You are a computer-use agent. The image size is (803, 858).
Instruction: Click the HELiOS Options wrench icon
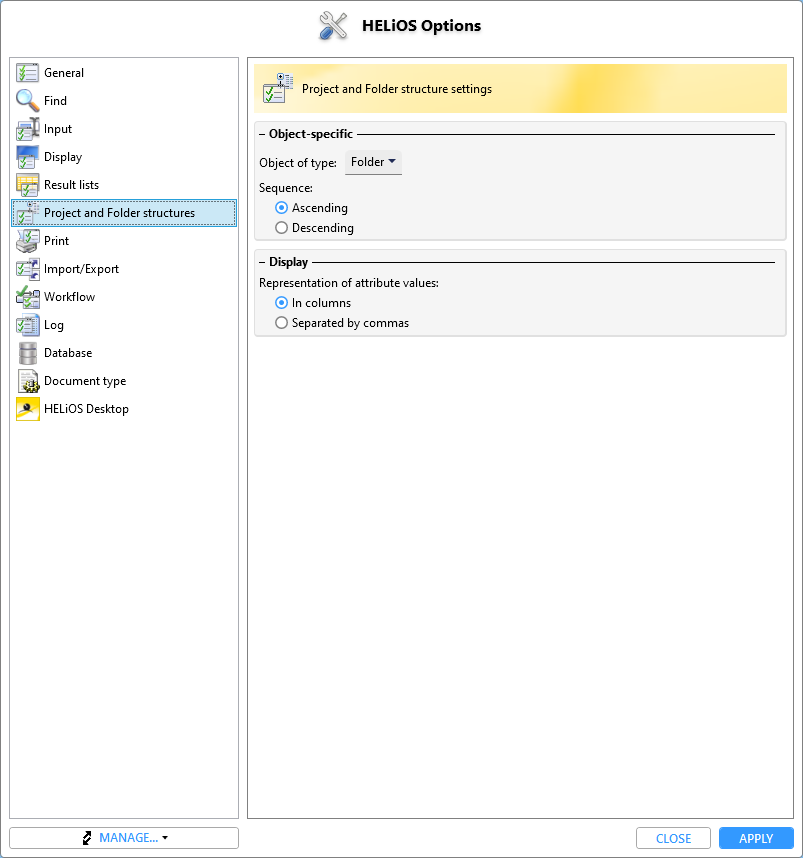point(333,26)
